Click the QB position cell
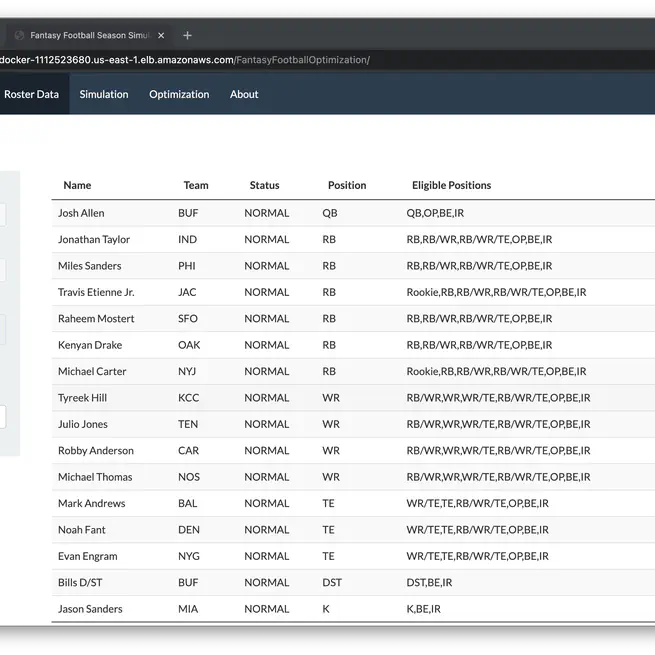The height and width of the screenshot is (655, 655). (x=330, y=213)
